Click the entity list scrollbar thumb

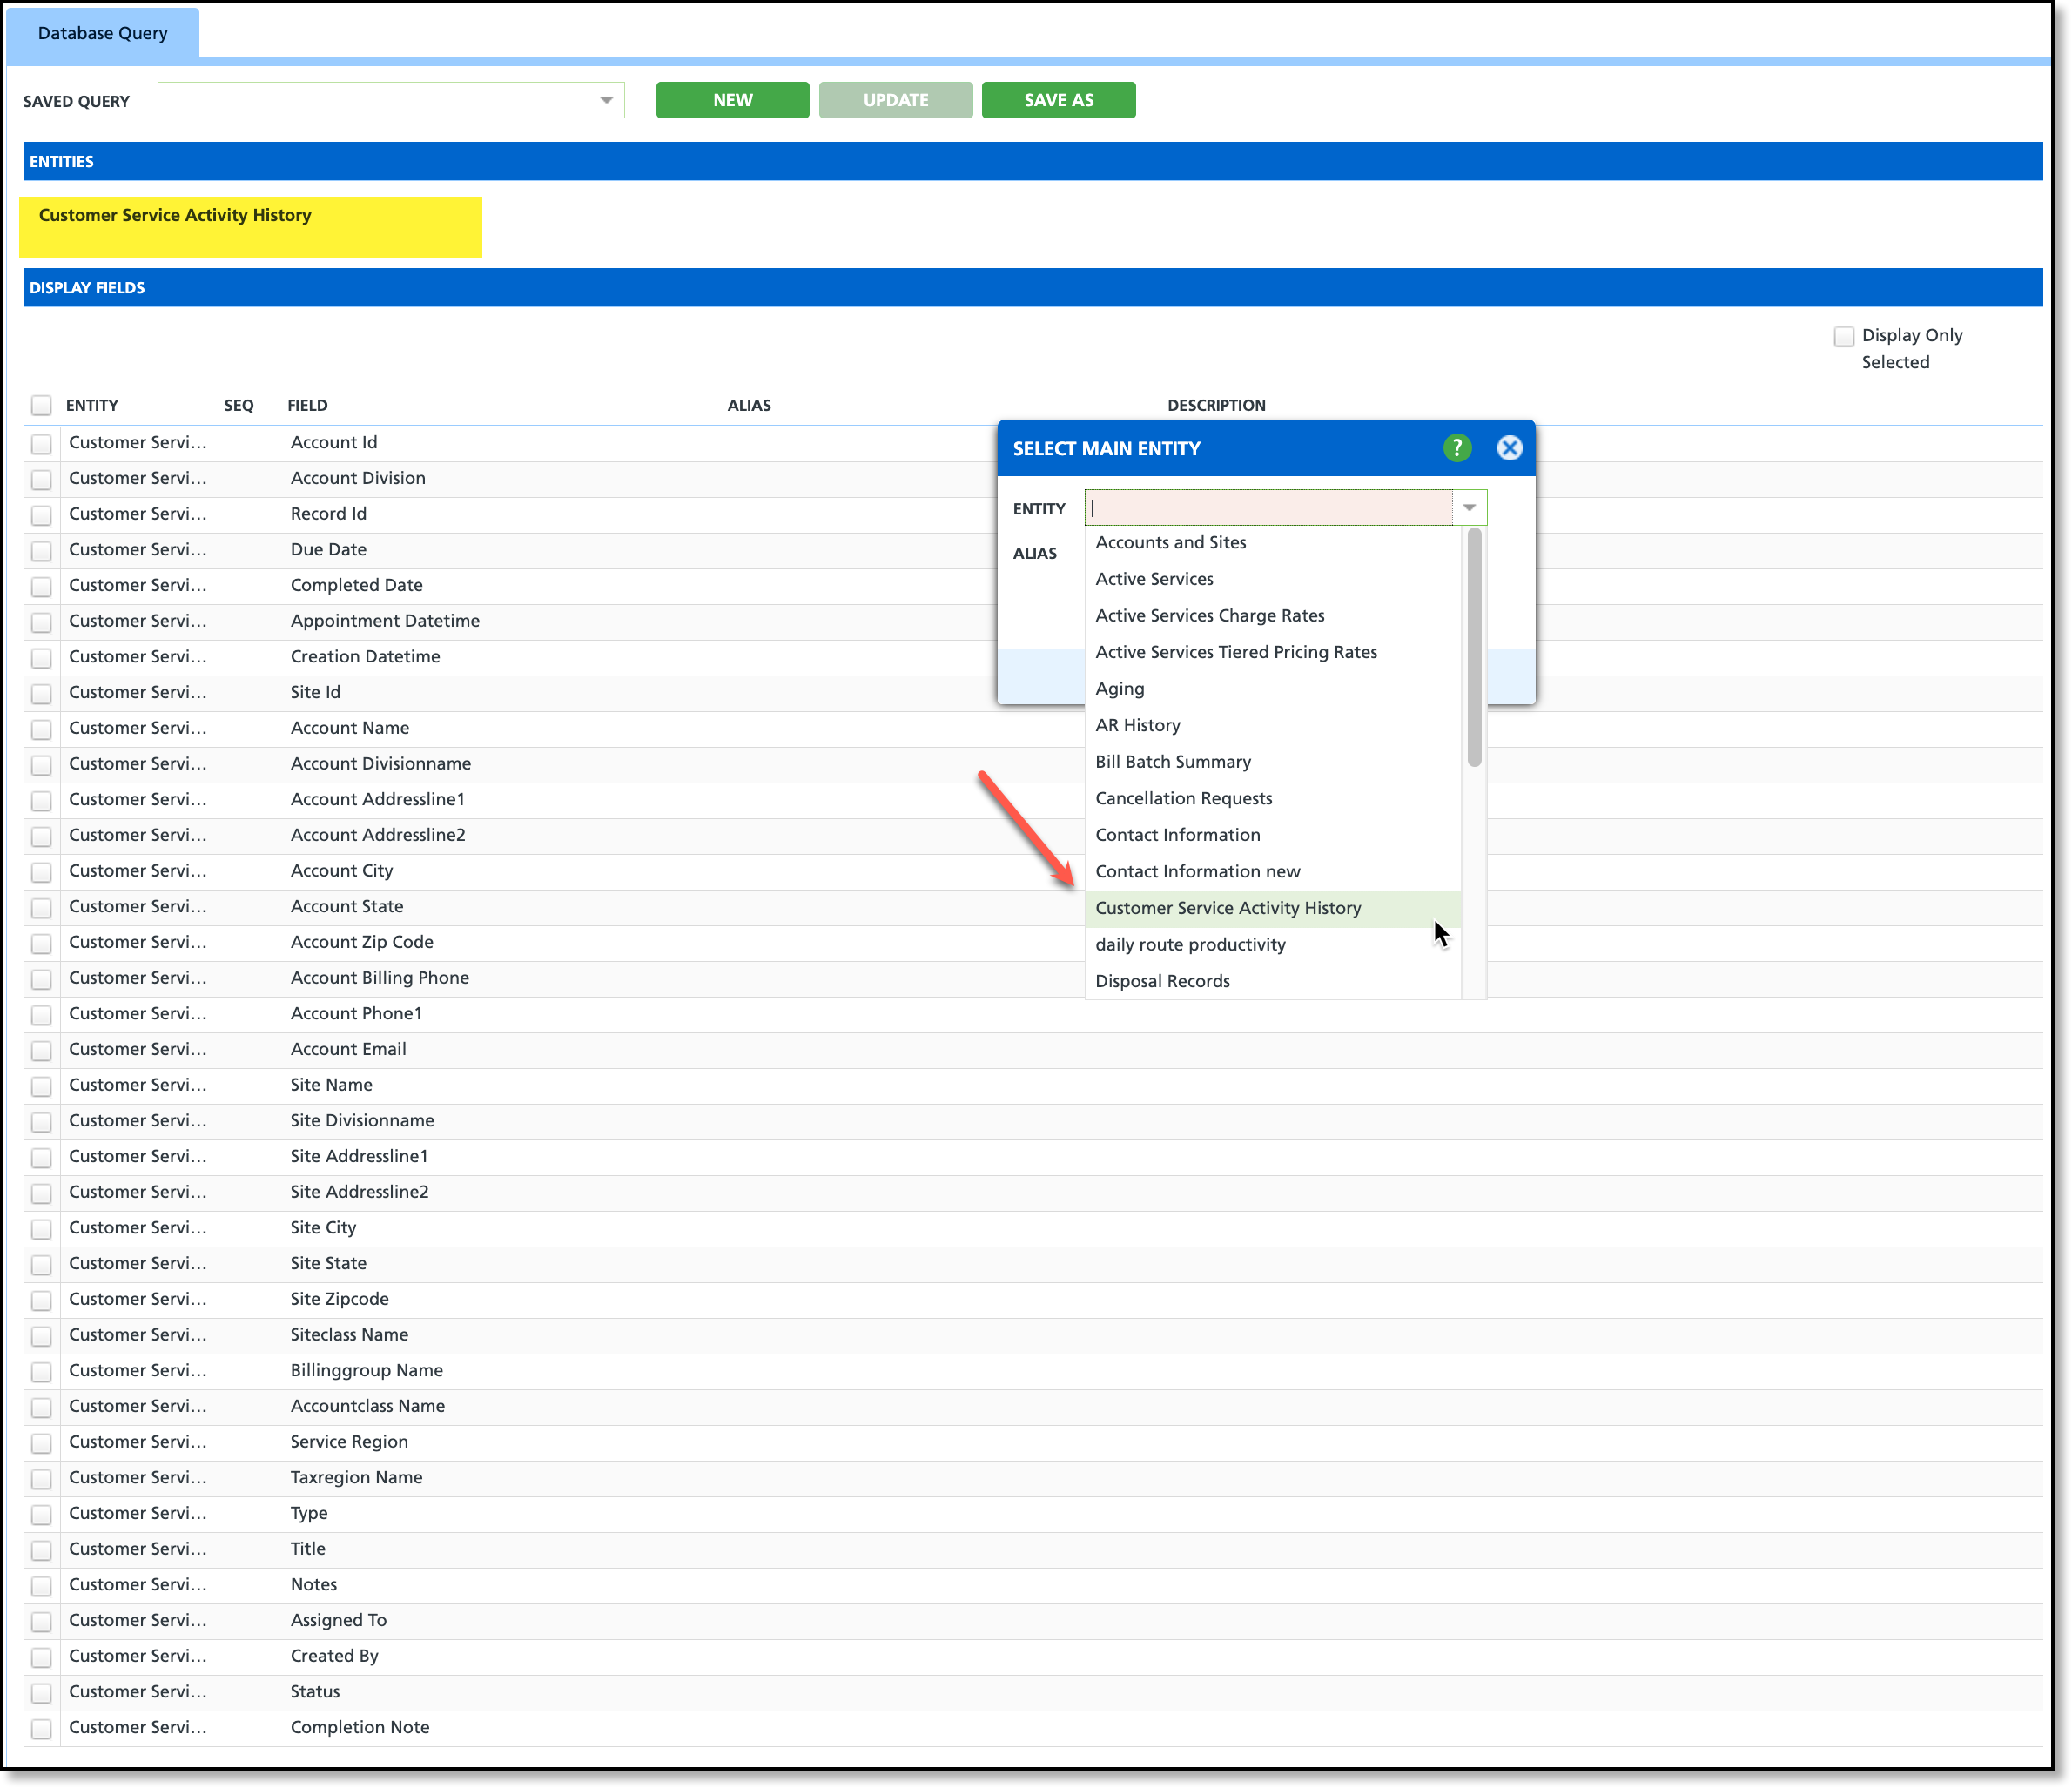click(x=1473, y=648)
